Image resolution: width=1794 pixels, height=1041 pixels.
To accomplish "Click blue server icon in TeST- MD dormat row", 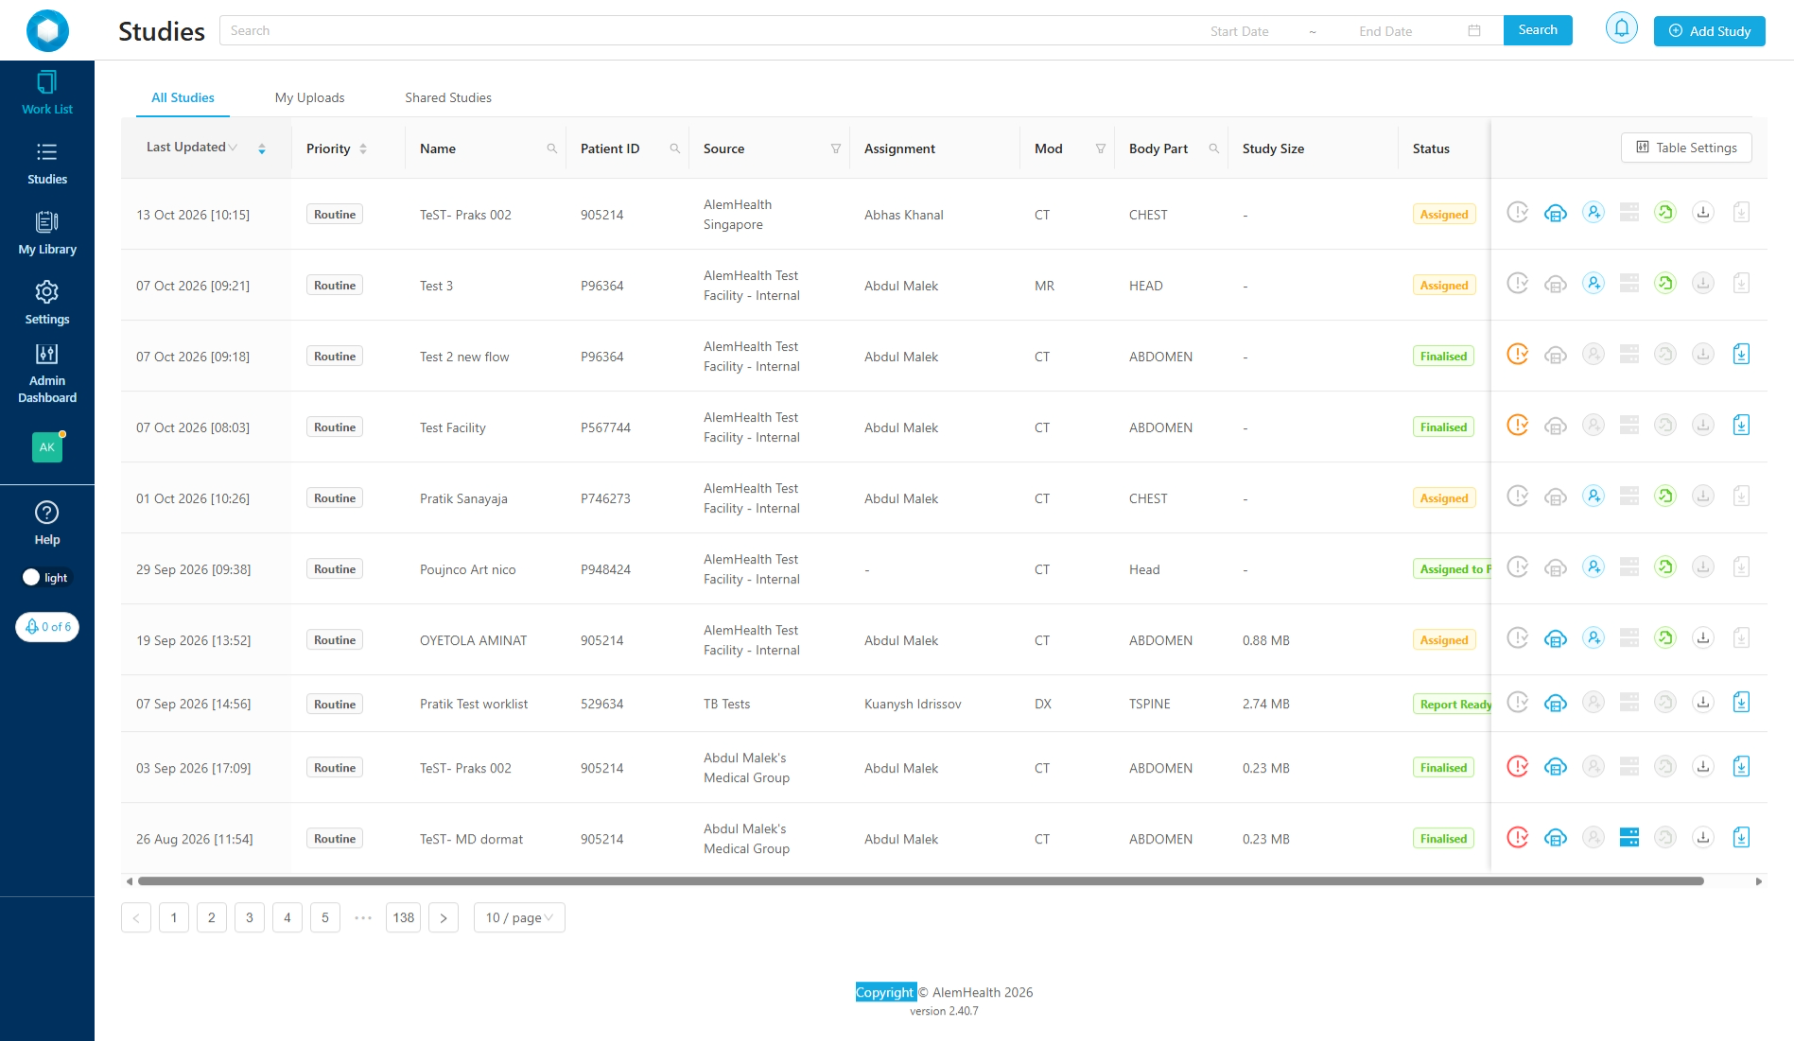I will [x=1629, y=838].
